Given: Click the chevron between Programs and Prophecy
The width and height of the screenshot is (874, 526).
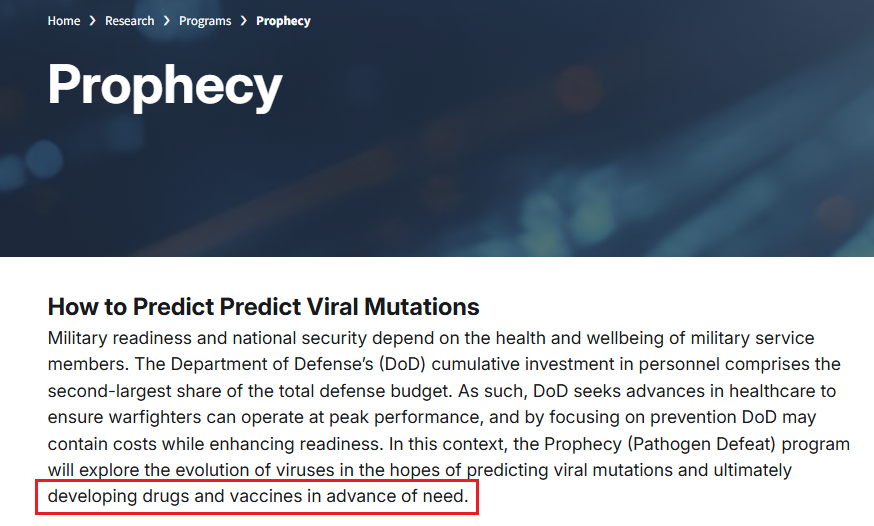Looking at the screenshot, I should pos(244,21).
